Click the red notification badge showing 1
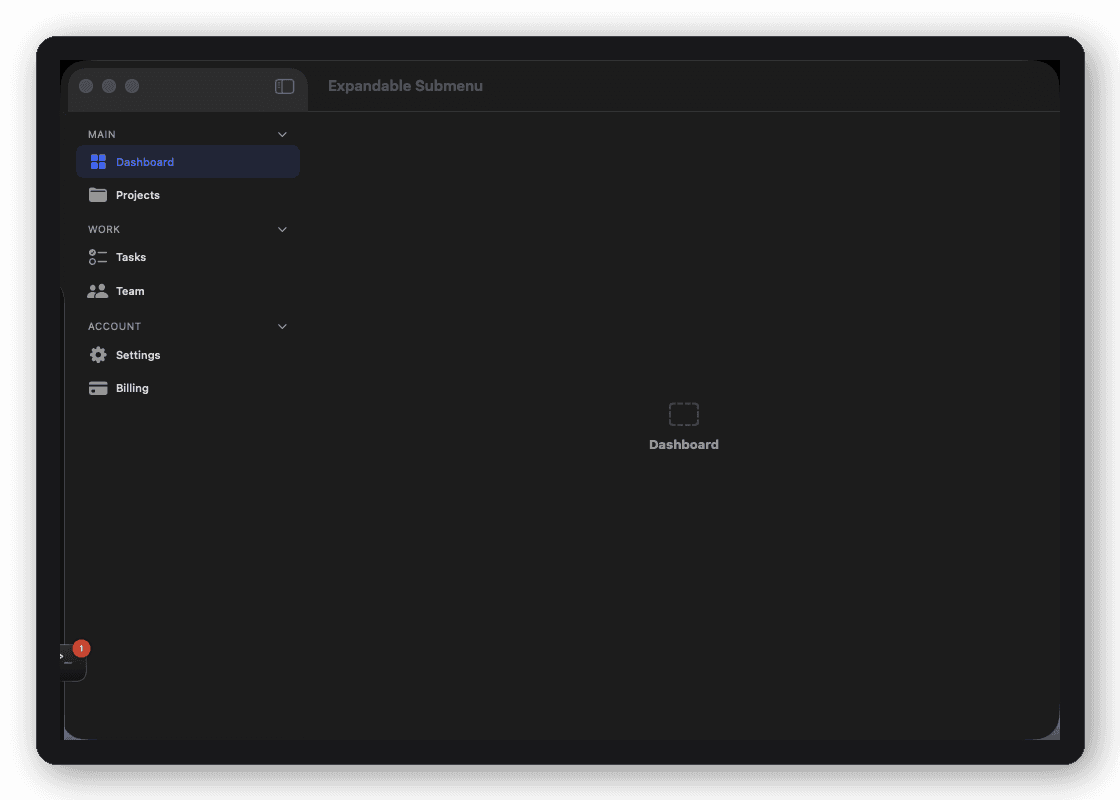This screenshot has height=800, width=1120. pyautogui.click(x=81, y=649)
